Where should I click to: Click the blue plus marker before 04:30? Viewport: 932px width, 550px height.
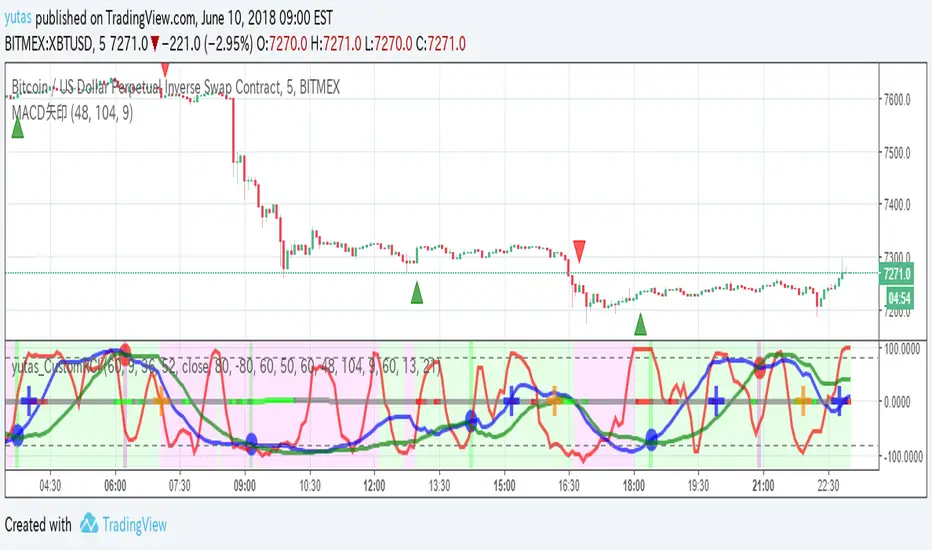[29, 401]
